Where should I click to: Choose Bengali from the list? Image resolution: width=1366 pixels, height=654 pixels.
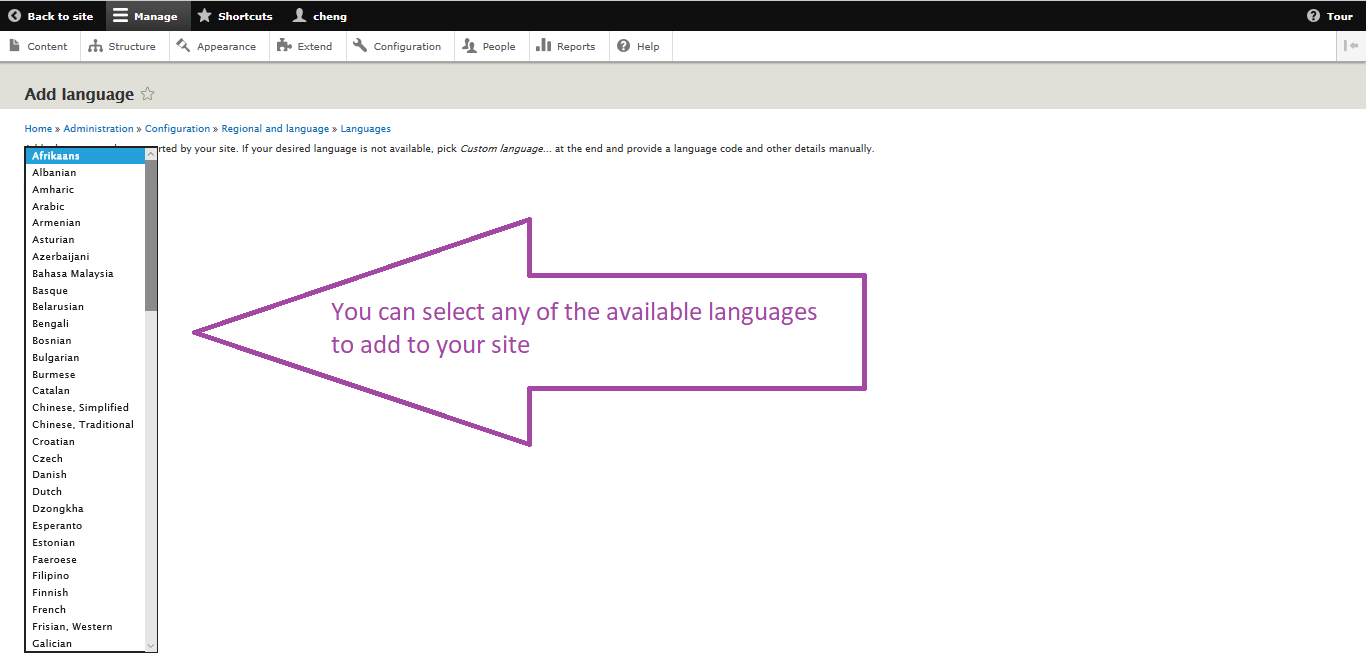[x=85, y=324]
